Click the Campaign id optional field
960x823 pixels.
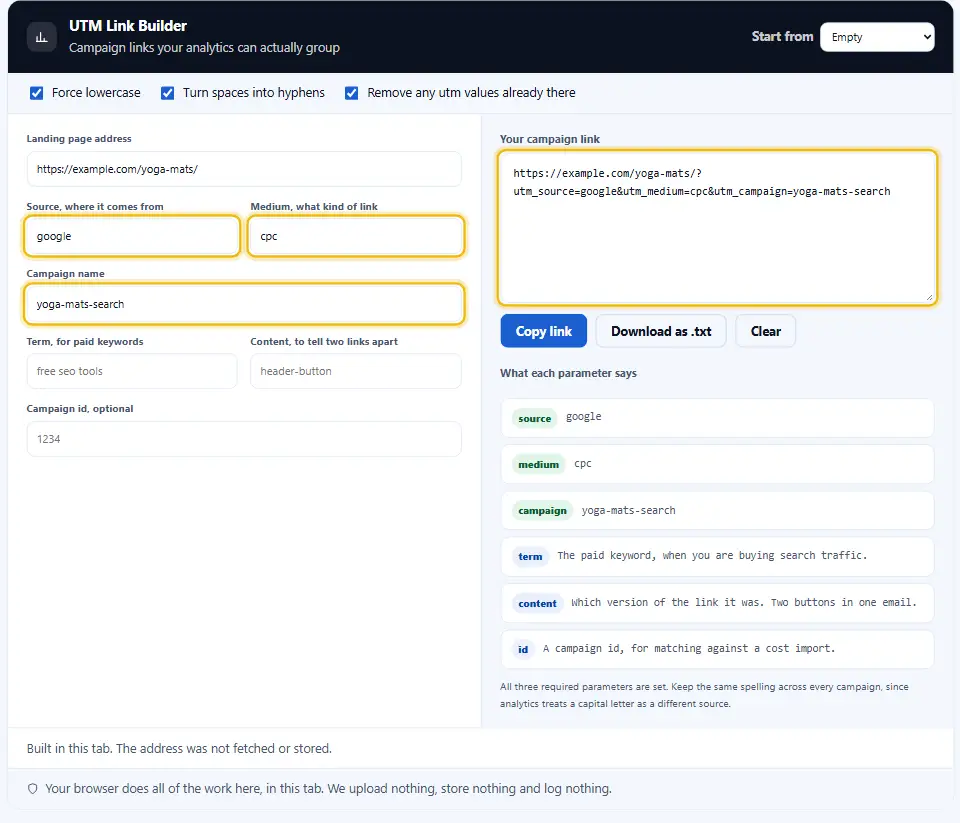click(244, 439)
